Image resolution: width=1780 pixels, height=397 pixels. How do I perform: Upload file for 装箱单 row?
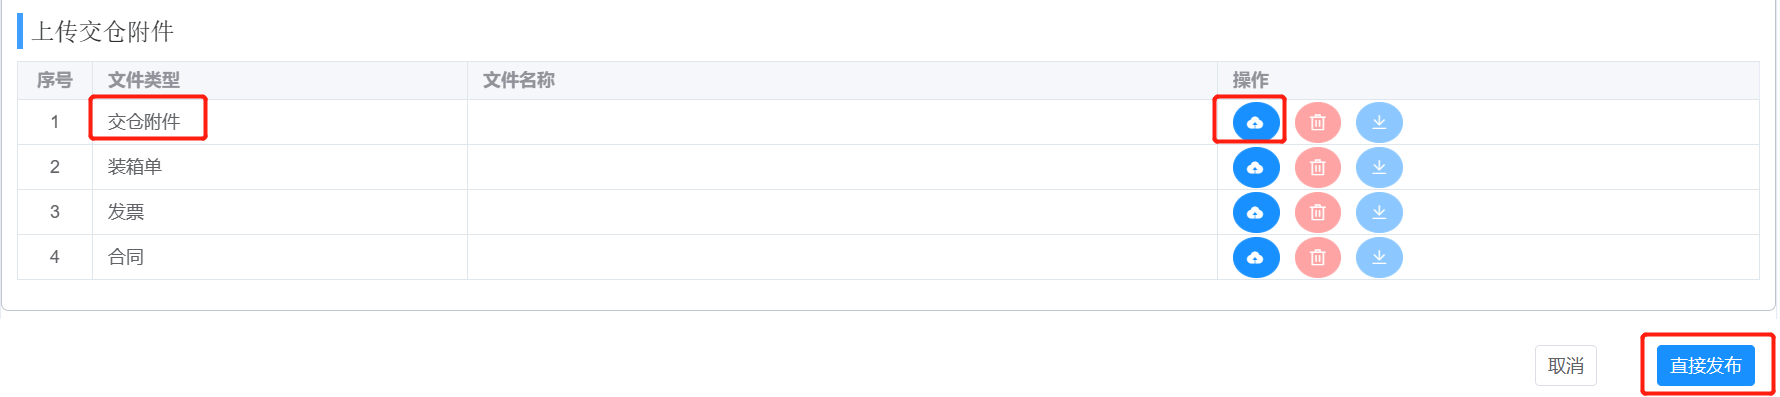tap(1256, 167)
